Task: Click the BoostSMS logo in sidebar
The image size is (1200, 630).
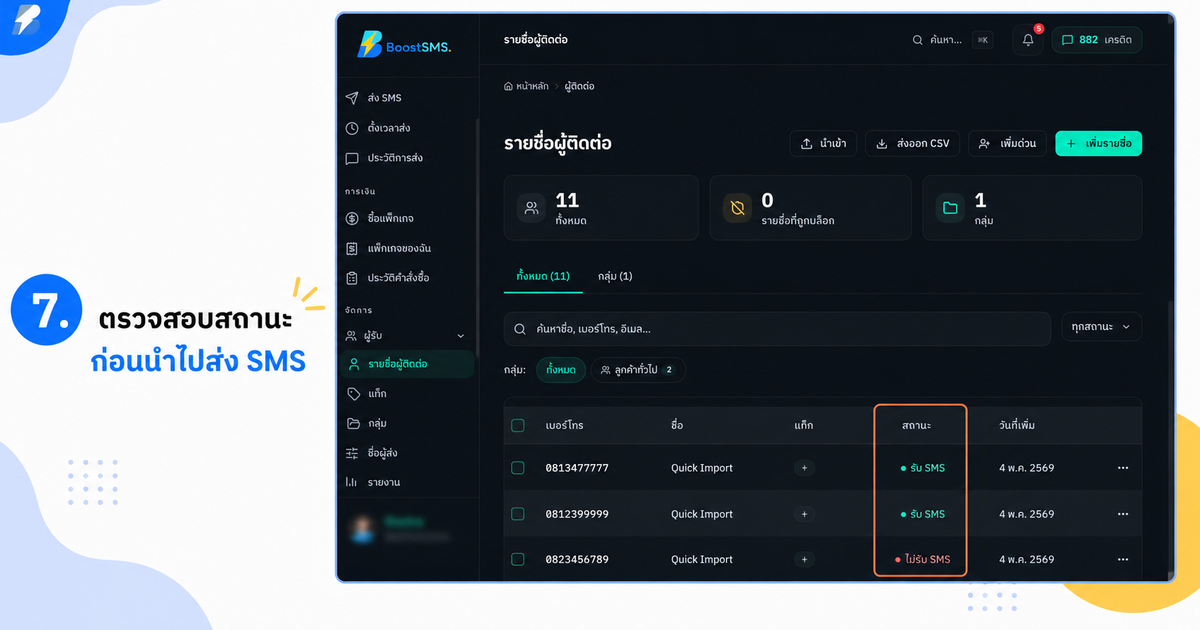Action: click(x=404, y=44)
